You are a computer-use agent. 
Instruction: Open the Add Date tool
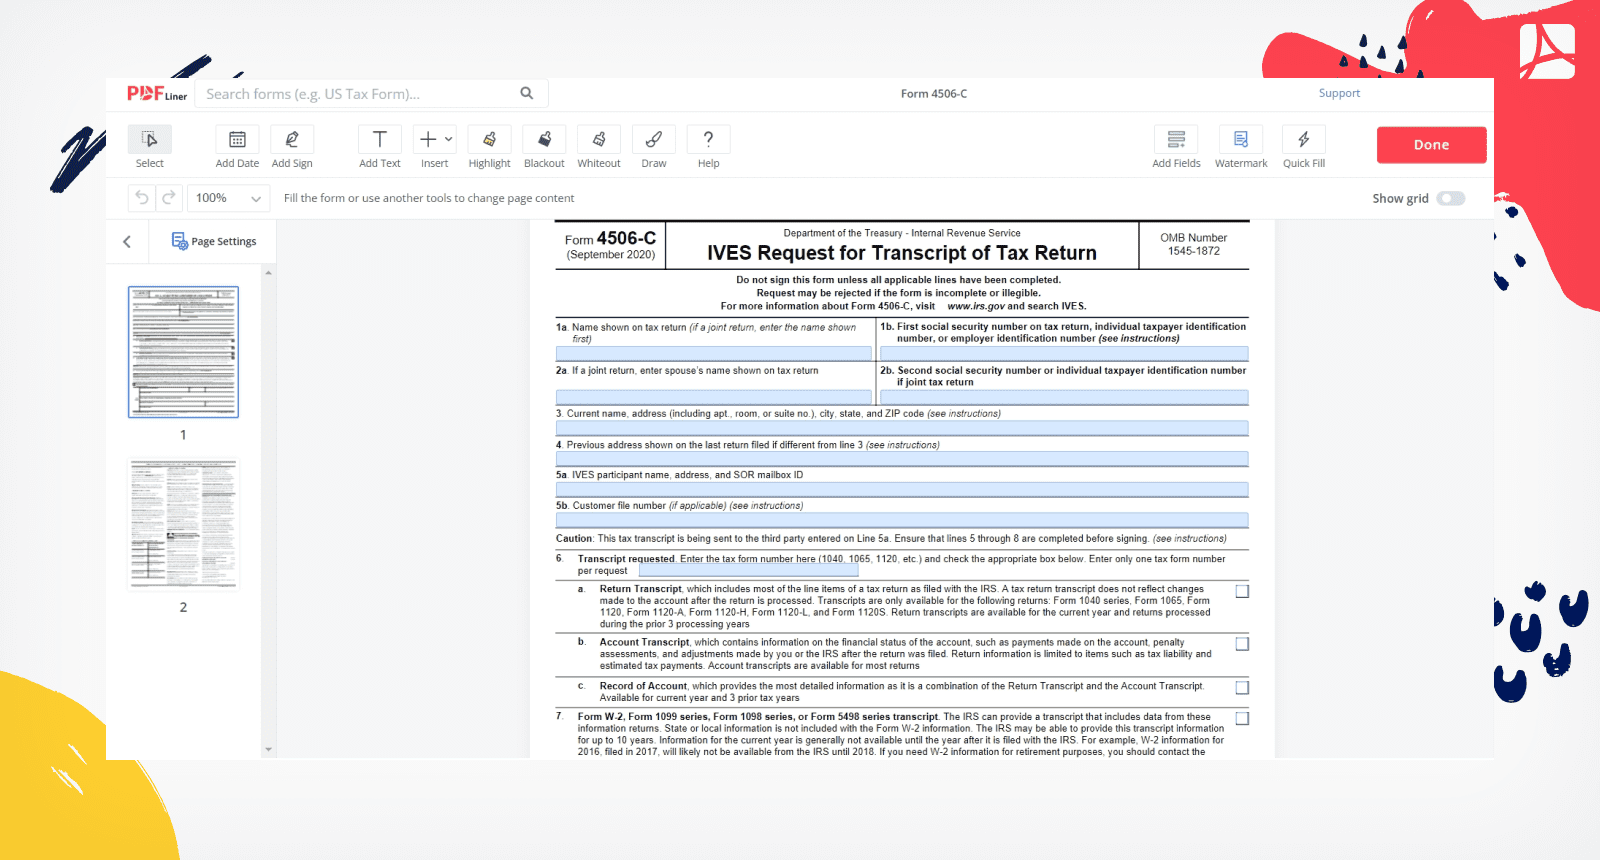[237, 140]
